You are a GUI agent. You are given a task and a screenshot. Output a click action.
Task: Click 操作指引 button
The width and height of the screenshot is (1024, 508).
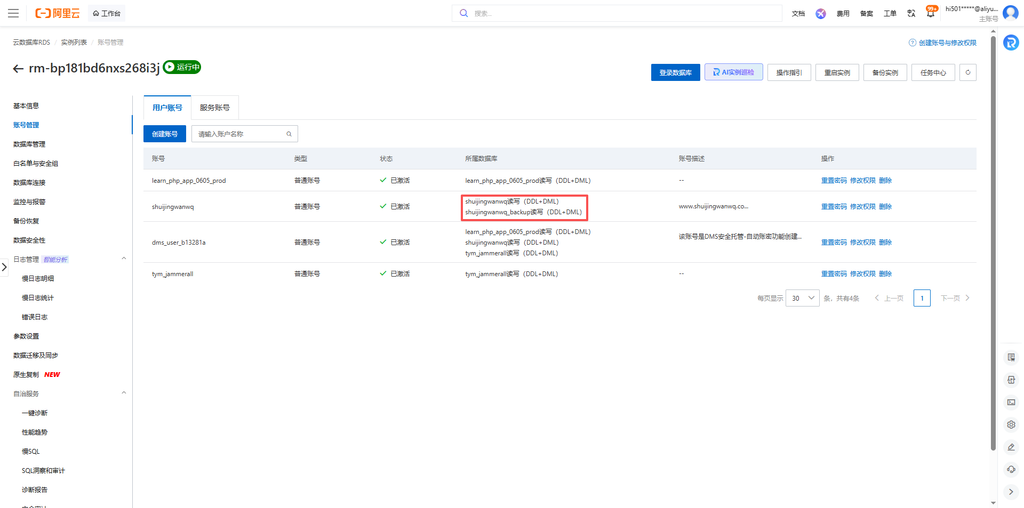click(x=789, y=72)
